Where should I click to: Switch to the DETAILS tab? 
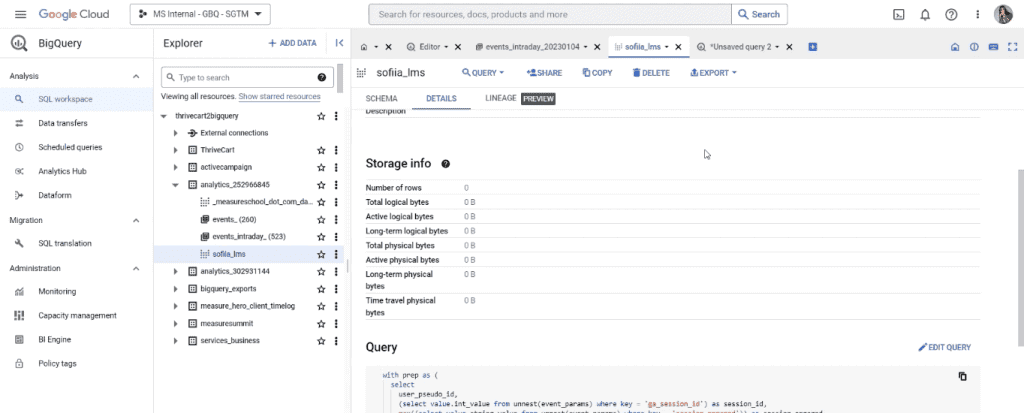click(x=441, y=99)
